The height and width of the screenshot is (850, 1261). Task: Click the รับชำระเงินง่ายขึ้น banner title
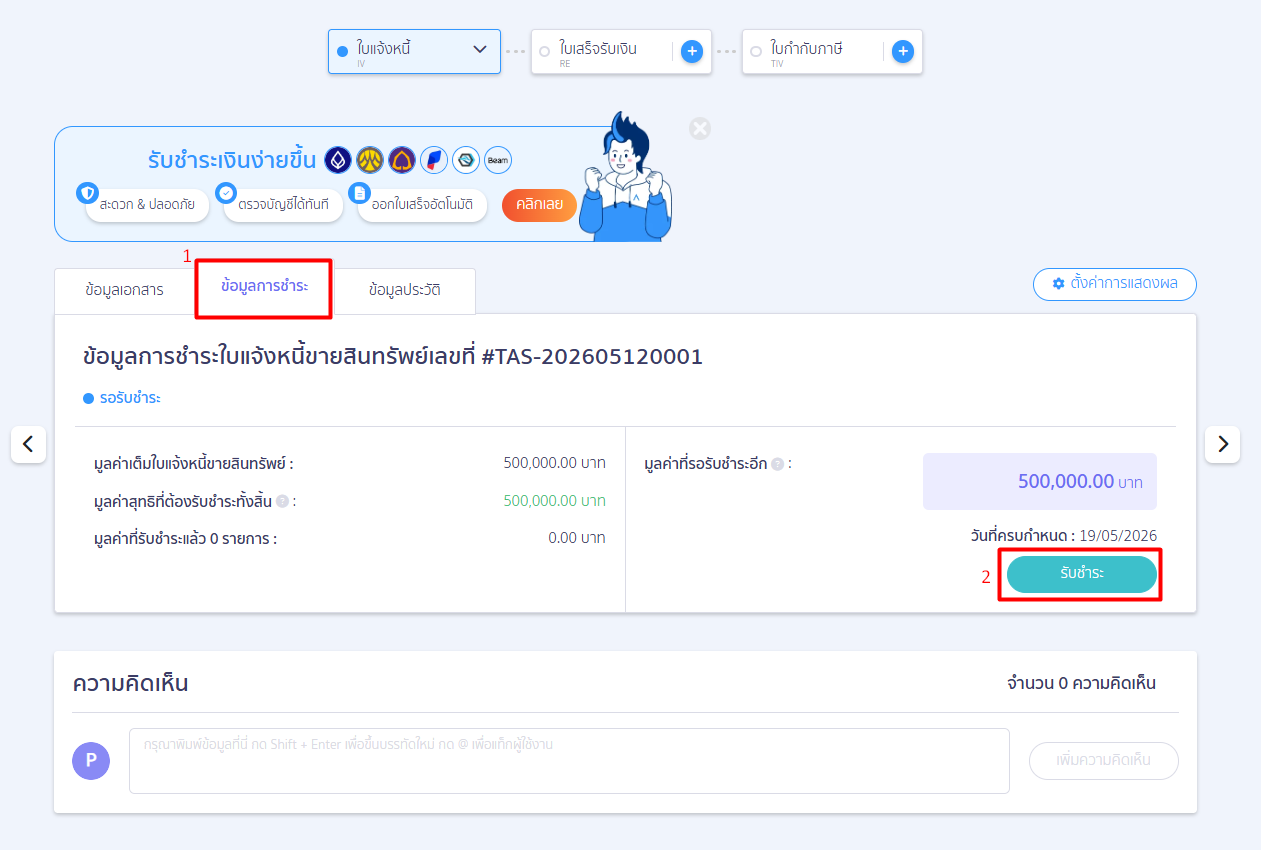(232, 160)
